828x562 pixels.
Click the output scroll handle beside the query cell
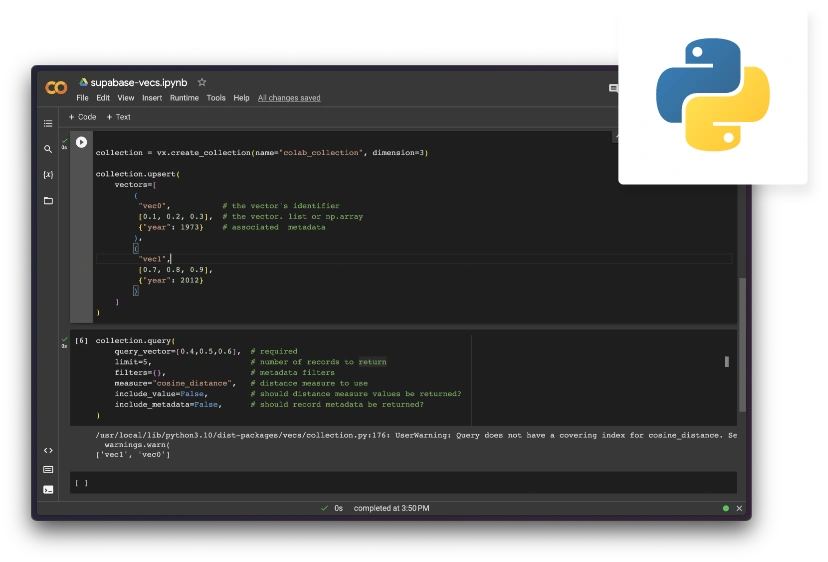coord(727,362)
